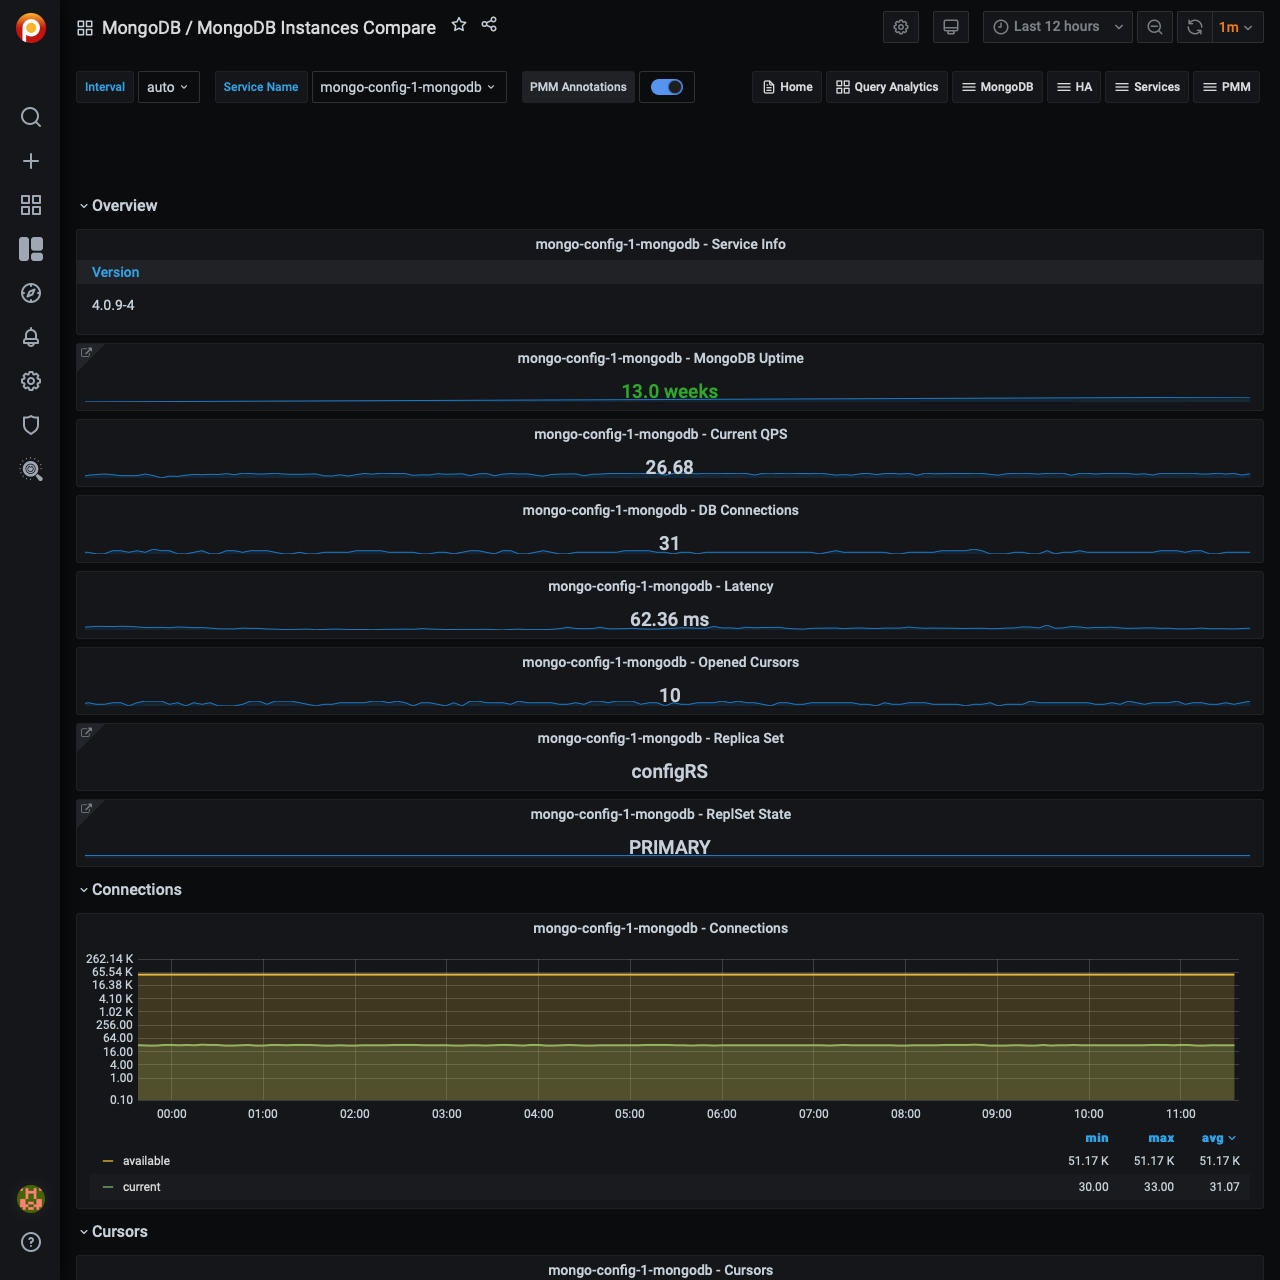Open the Cursors panel title menu
This screenshot has width=1280, height=1280.
pyautogui.click(x=661, y=1270)
